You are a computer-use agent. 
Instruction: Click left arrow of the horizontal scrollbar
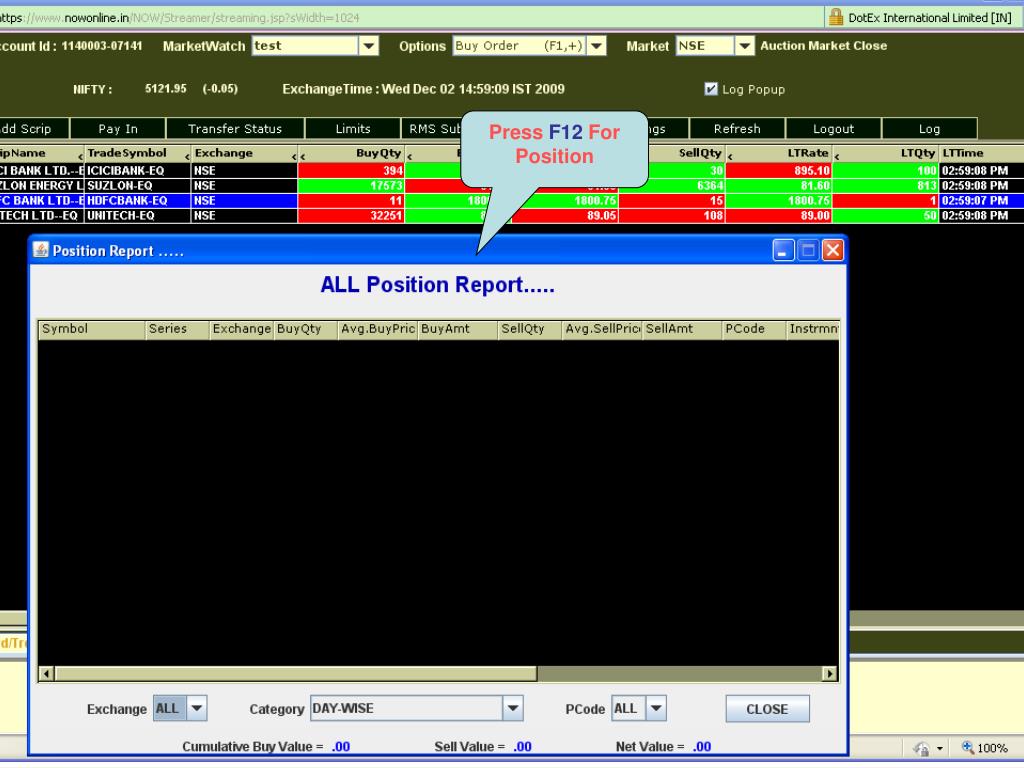[46, 674]
